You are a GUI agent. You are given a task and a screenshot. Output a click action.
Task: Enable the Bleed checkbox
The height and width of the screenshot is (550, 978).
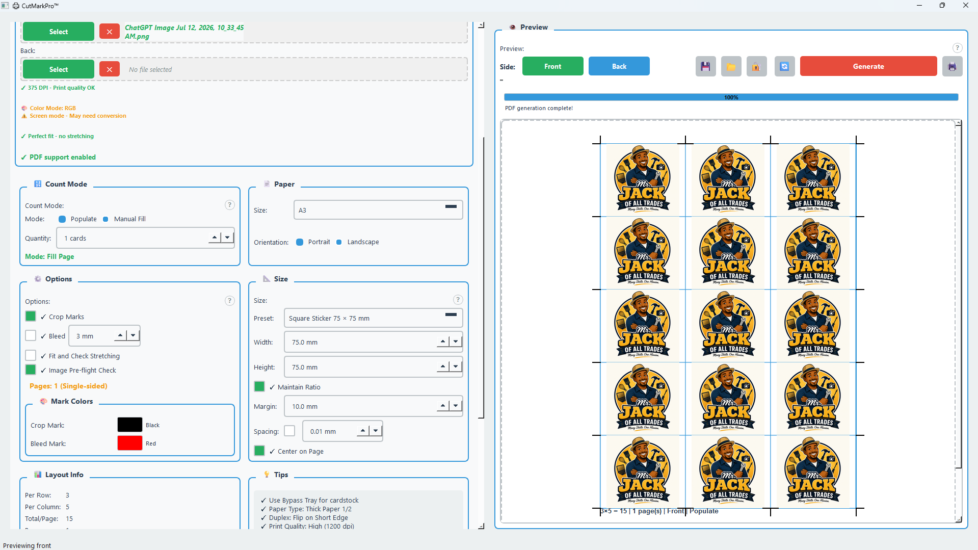coord(31,335)
